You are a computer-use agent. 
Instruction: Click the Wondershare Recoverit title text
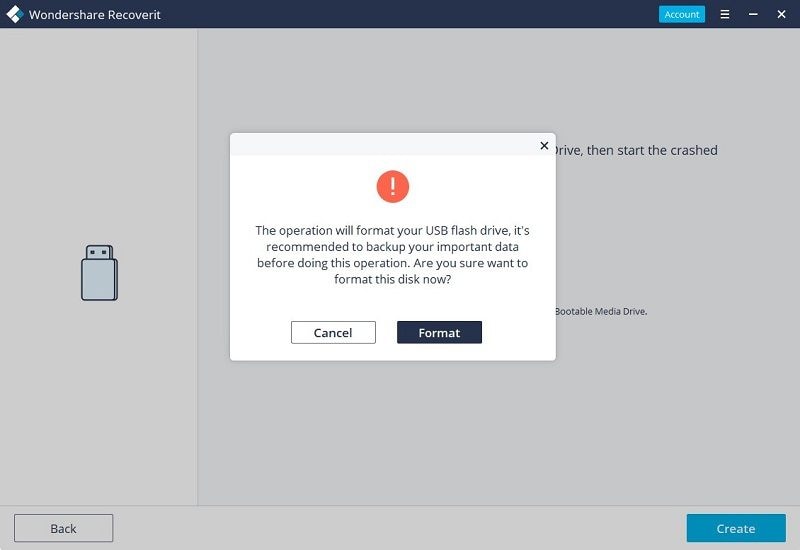click(94, 15)
